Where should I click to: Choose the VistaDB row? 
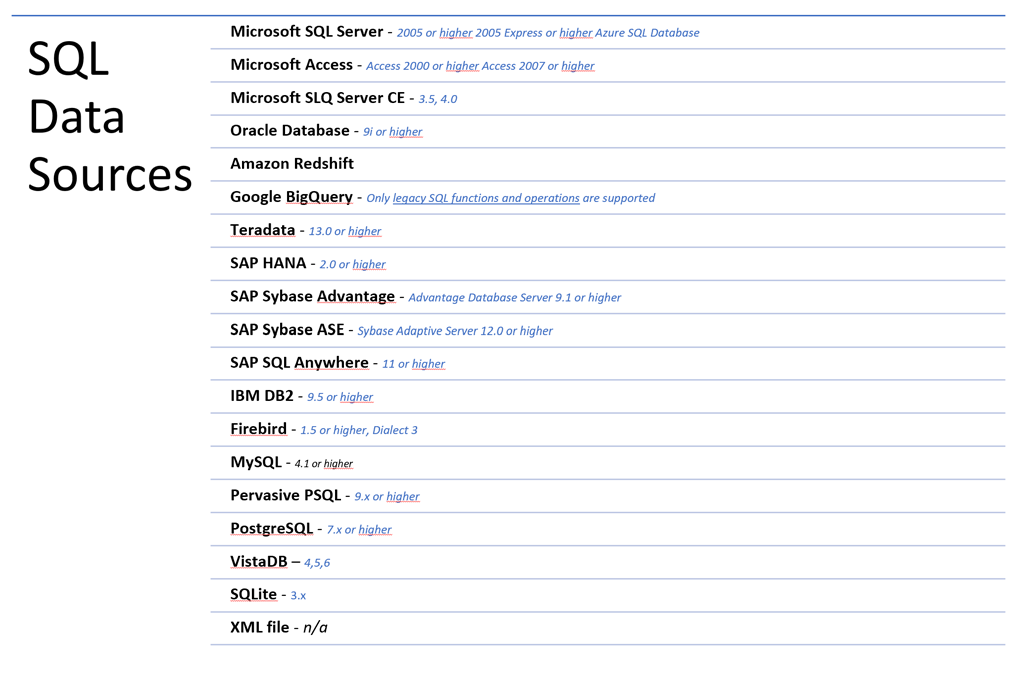click(x=607, y=562)
